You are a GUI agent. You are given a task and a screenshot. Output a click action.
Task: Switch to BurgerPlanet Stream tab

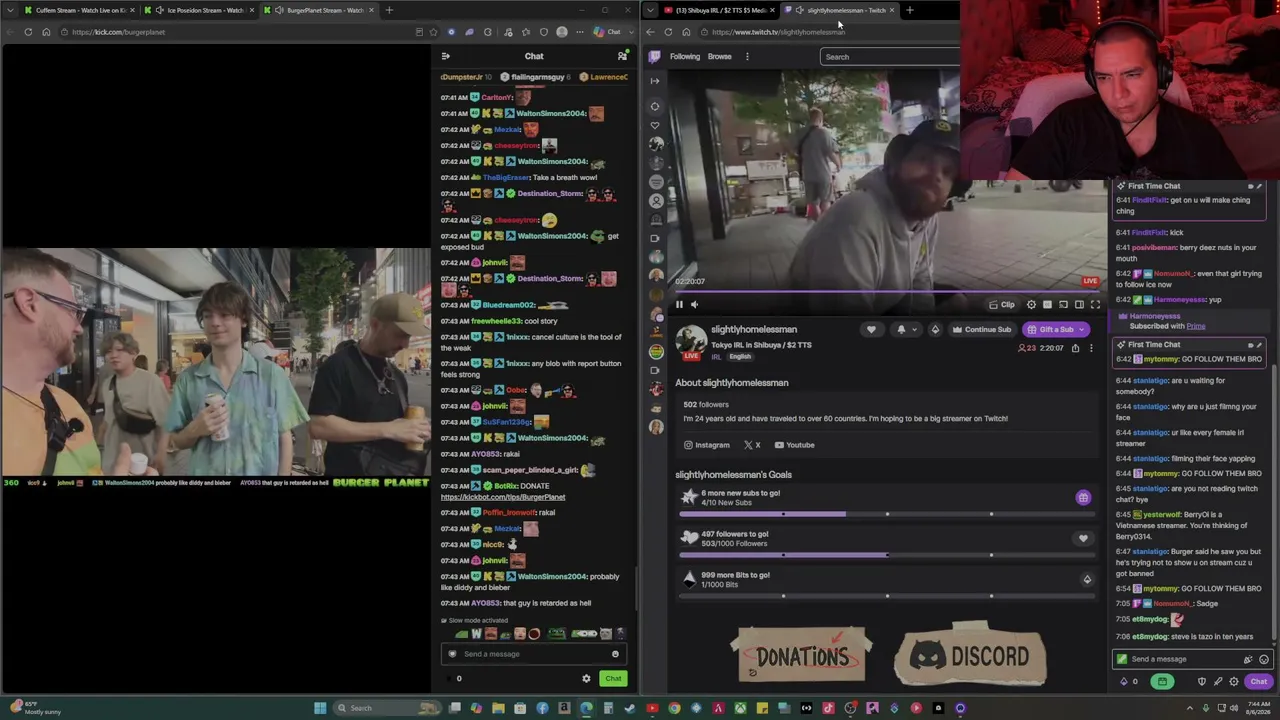(319, 10)
